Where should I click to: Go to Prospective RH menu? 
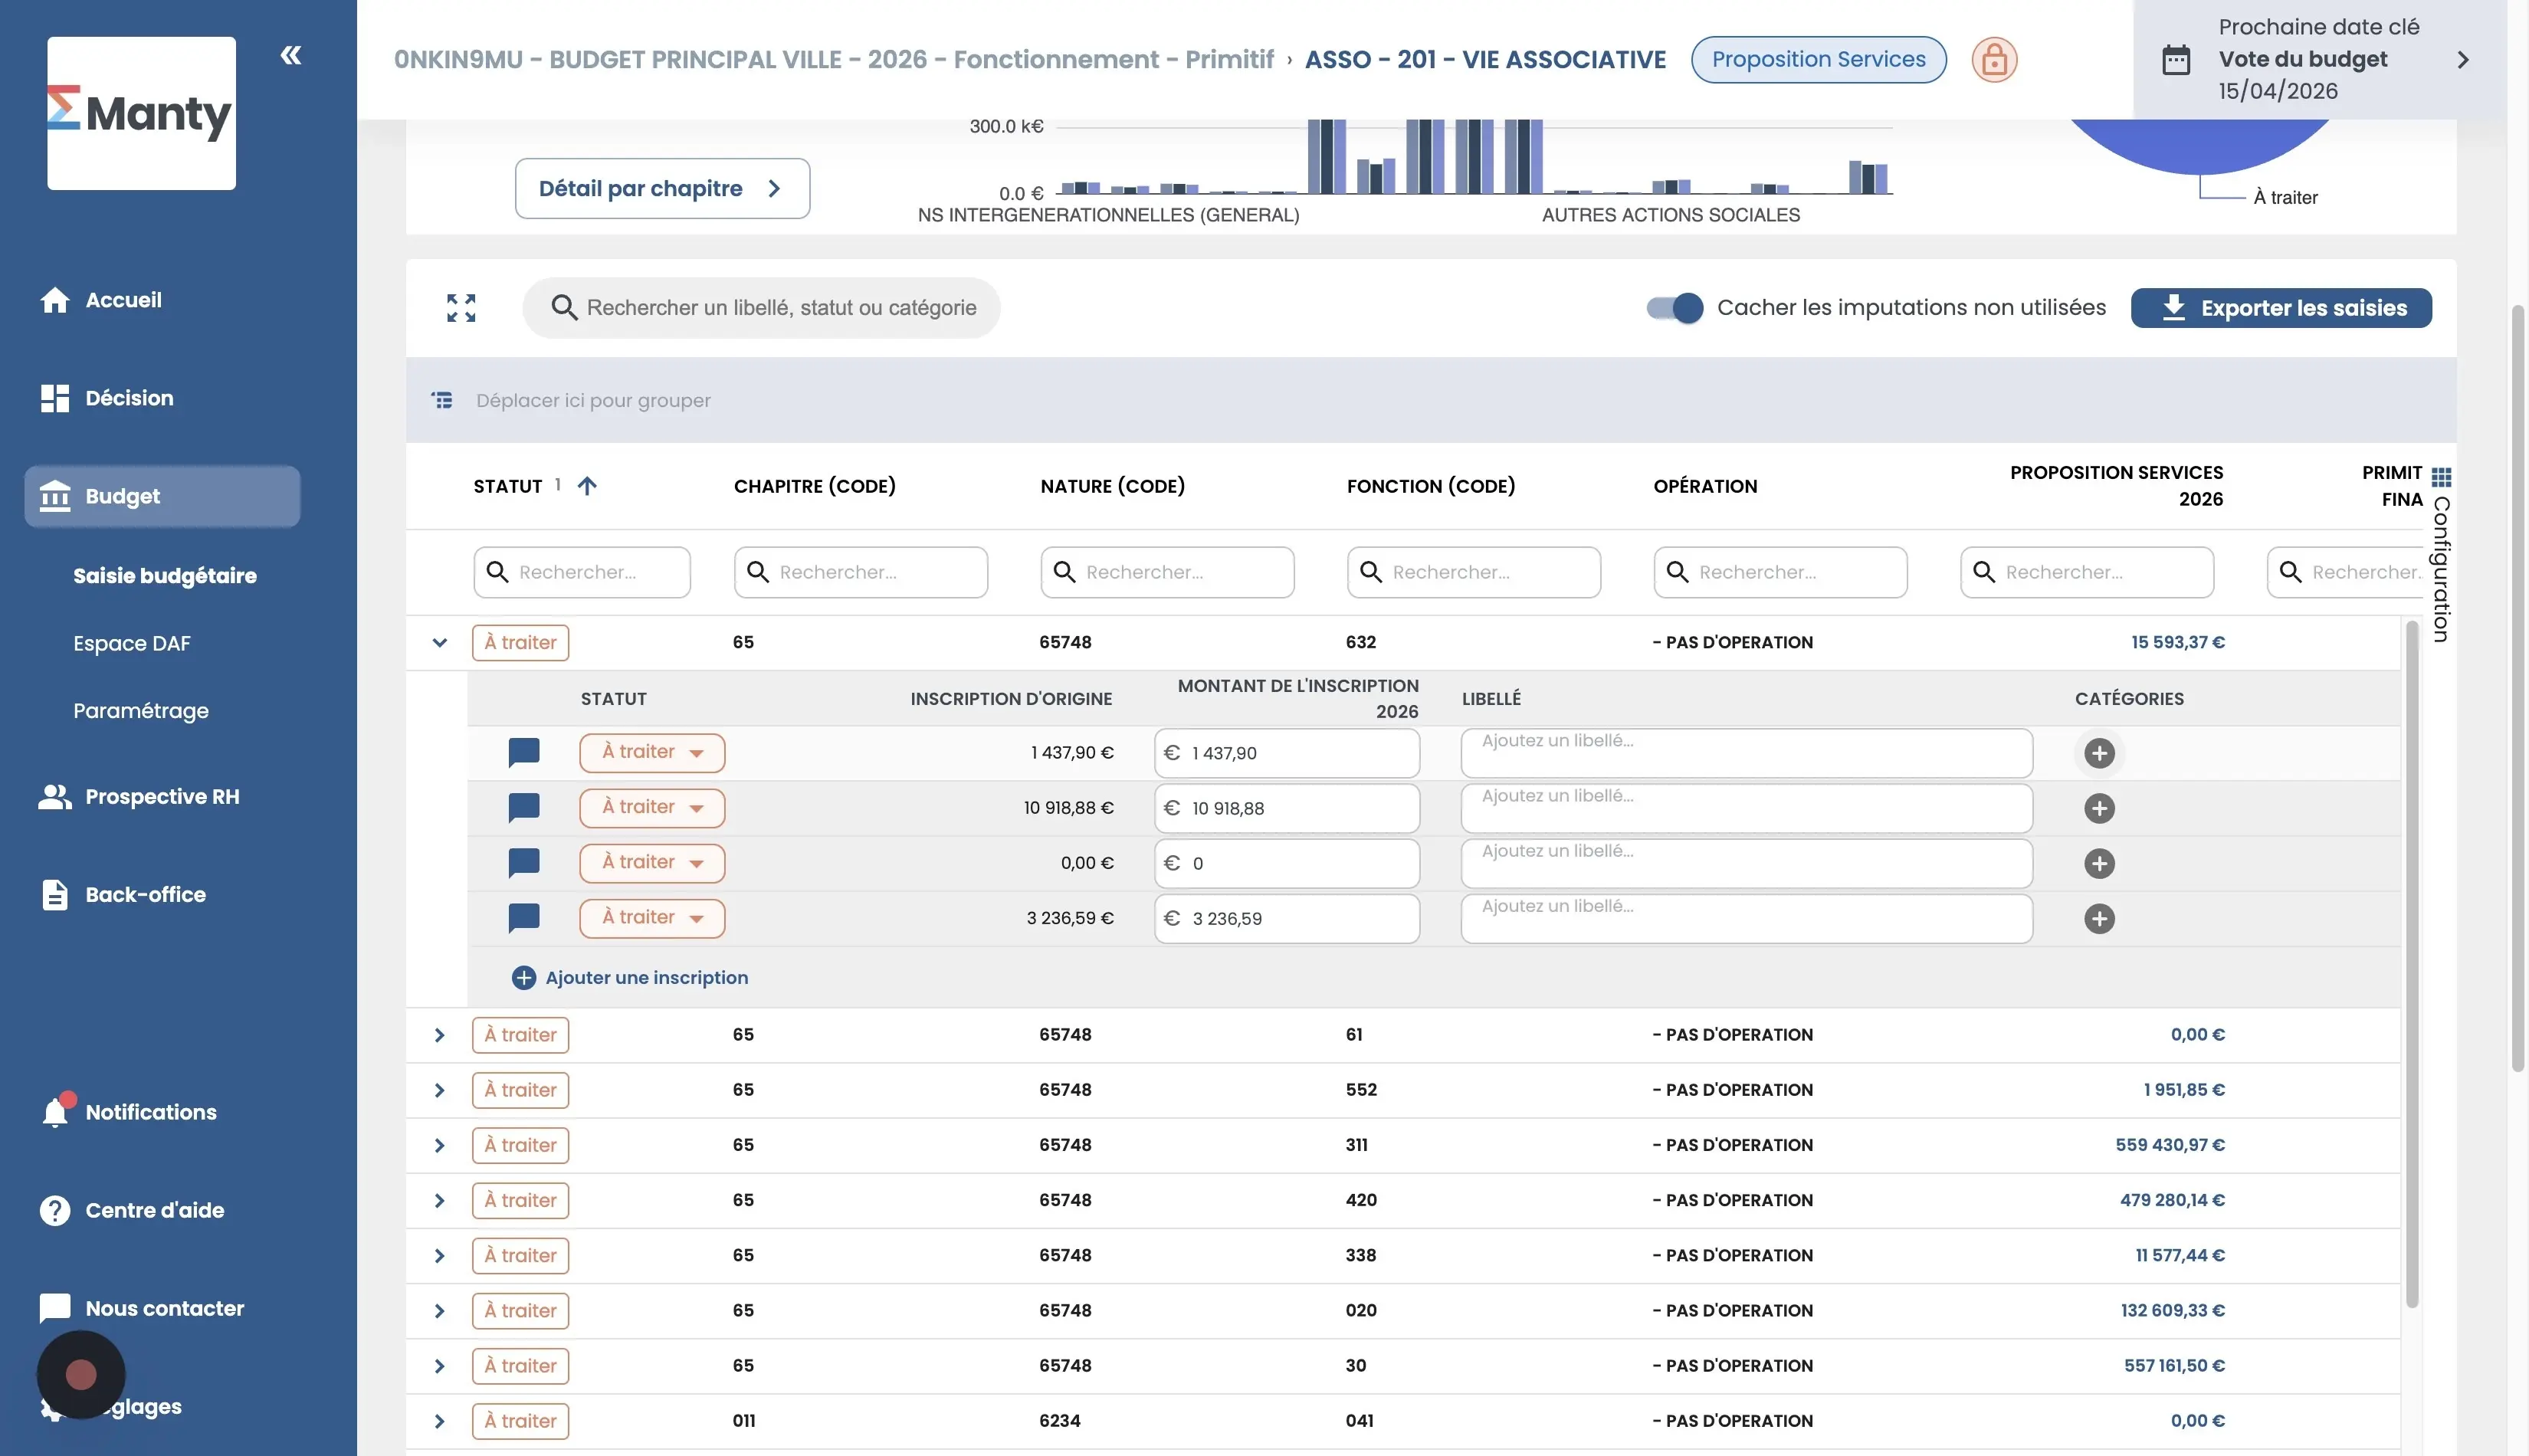(x=162, y=796)
